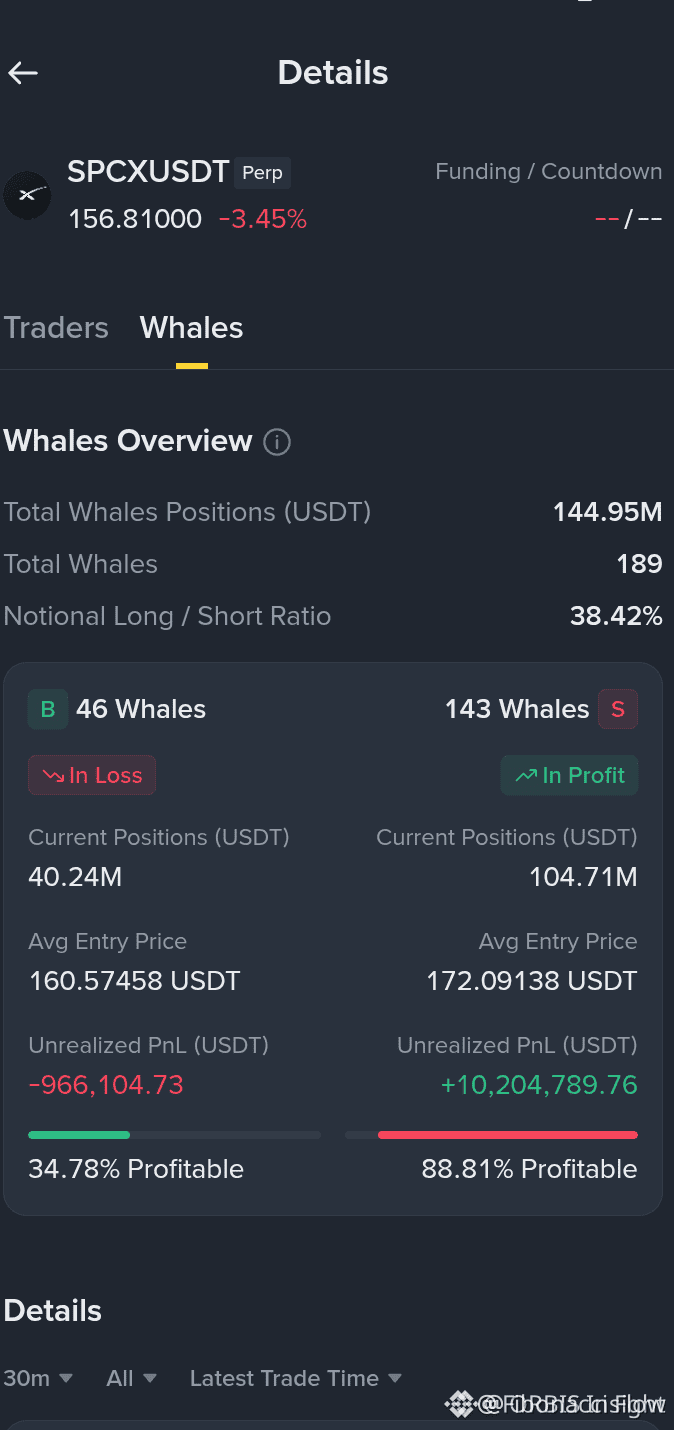Tap the Whales Overview info icon
Image resolution: width=674 pixels, height=1430 pixels.
[x=277, y=441]
